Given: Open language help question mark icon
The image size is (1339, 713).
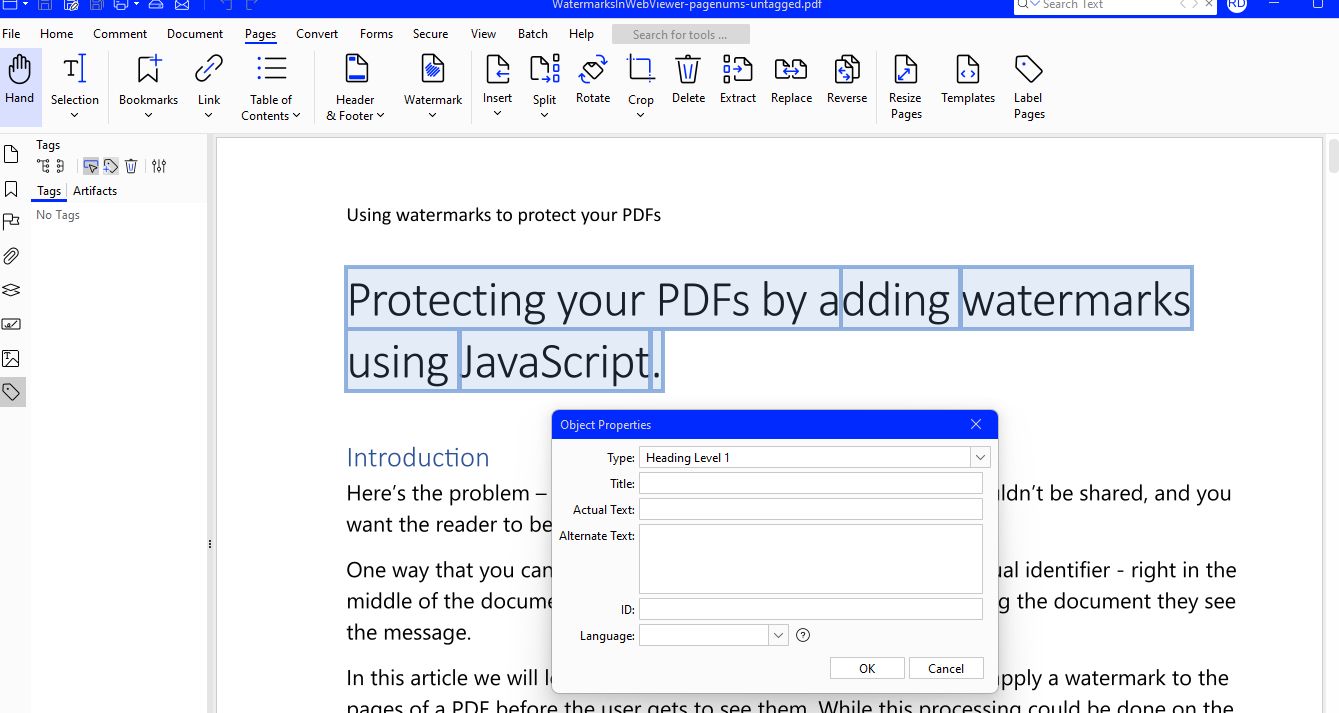Looking at the screenshot, I should tap(802, 635).
